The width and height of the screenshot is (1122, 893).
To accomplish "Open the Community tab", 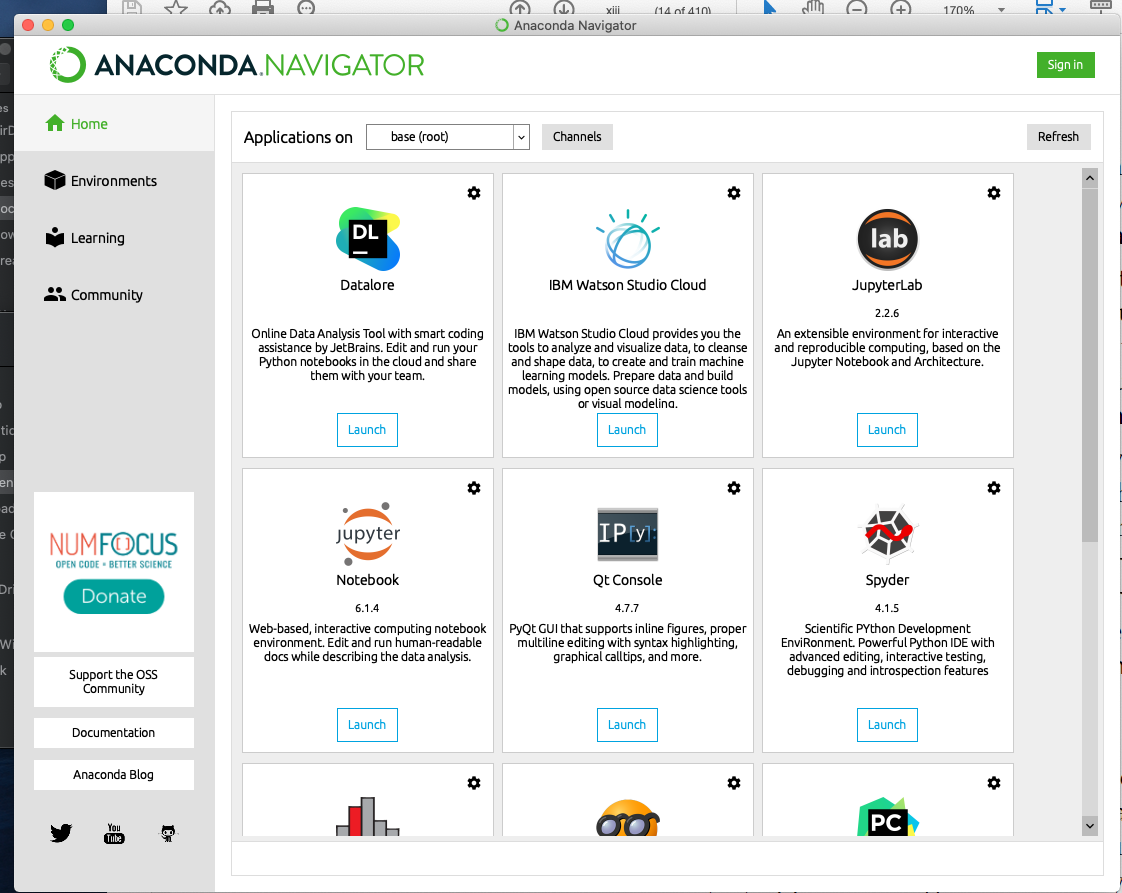I will pyautogui.click(x=106, y=295).
